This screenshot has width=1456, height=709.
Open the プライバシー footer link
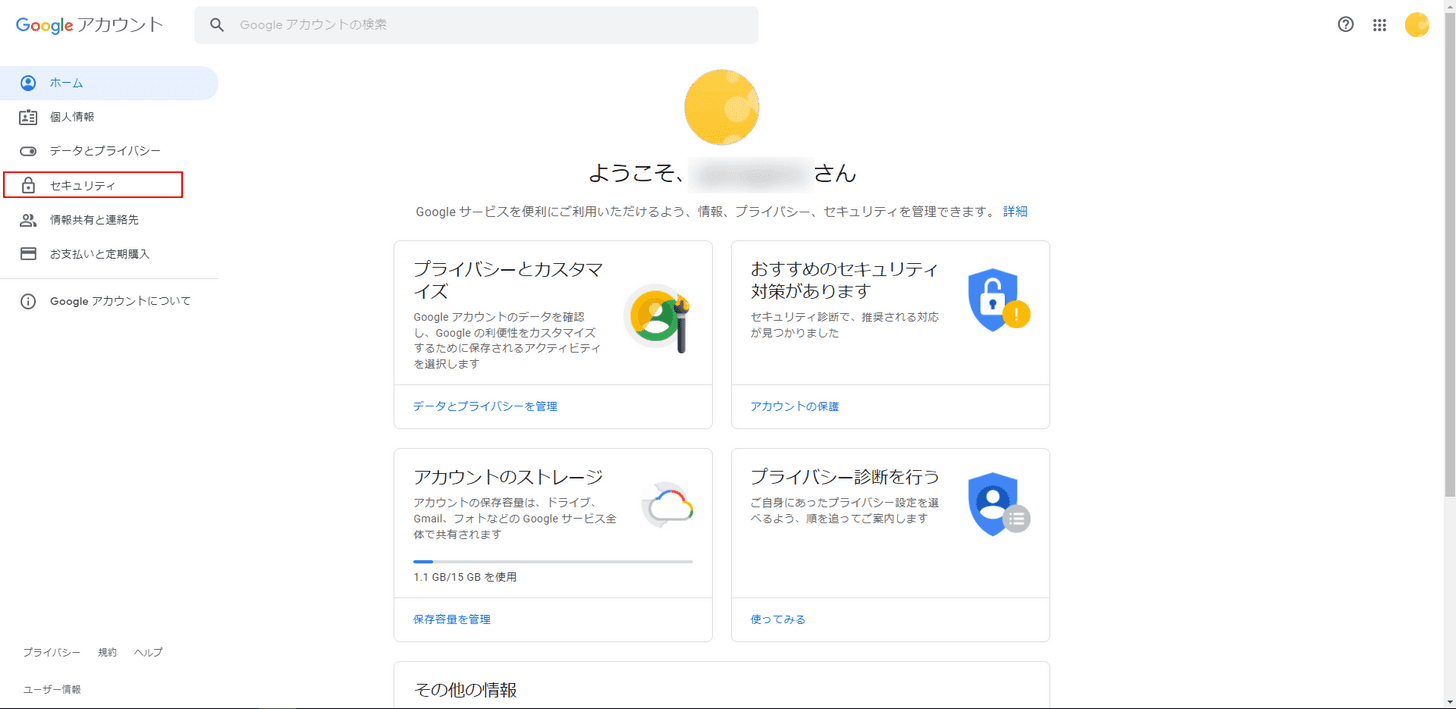52,653
